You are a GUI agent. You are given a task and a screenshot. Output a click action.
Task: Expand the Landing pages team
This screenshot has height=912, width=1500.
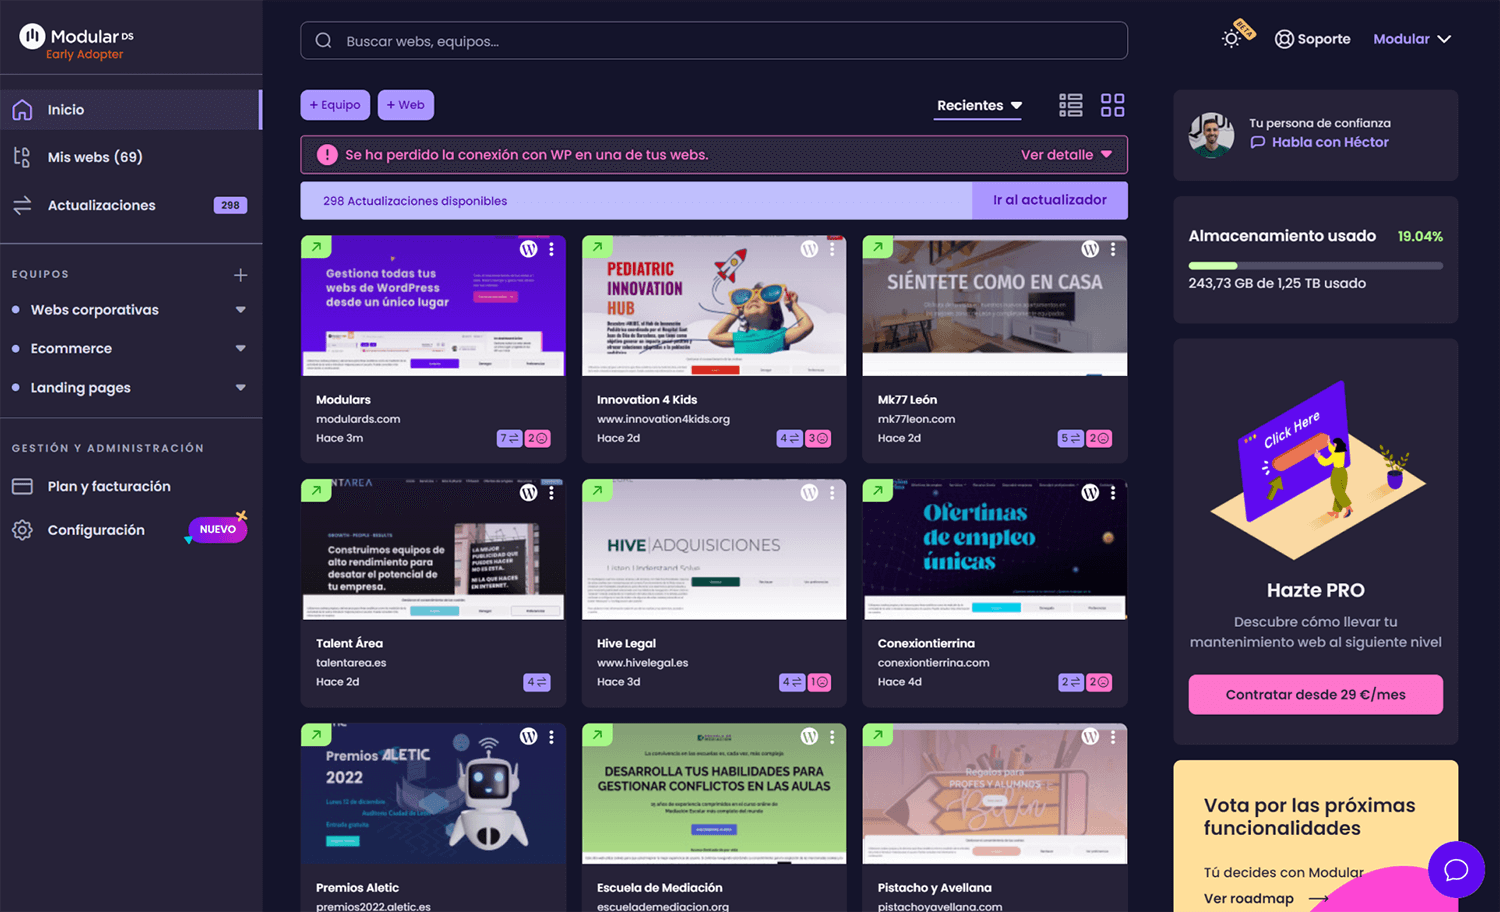coord(240,388)
